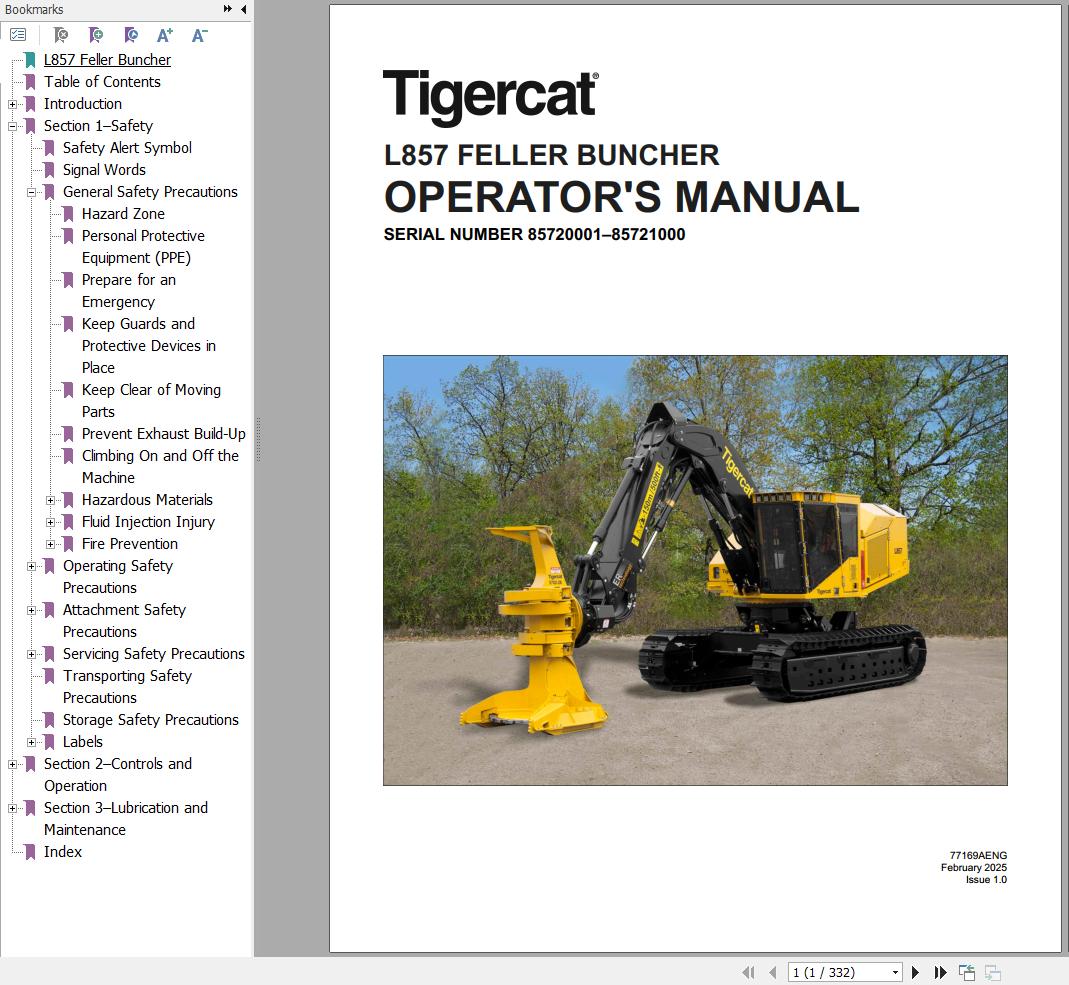Expand the Fire Prevention bookmark node
Viewport: 1069px width, 985px height.
coord(51,544)
